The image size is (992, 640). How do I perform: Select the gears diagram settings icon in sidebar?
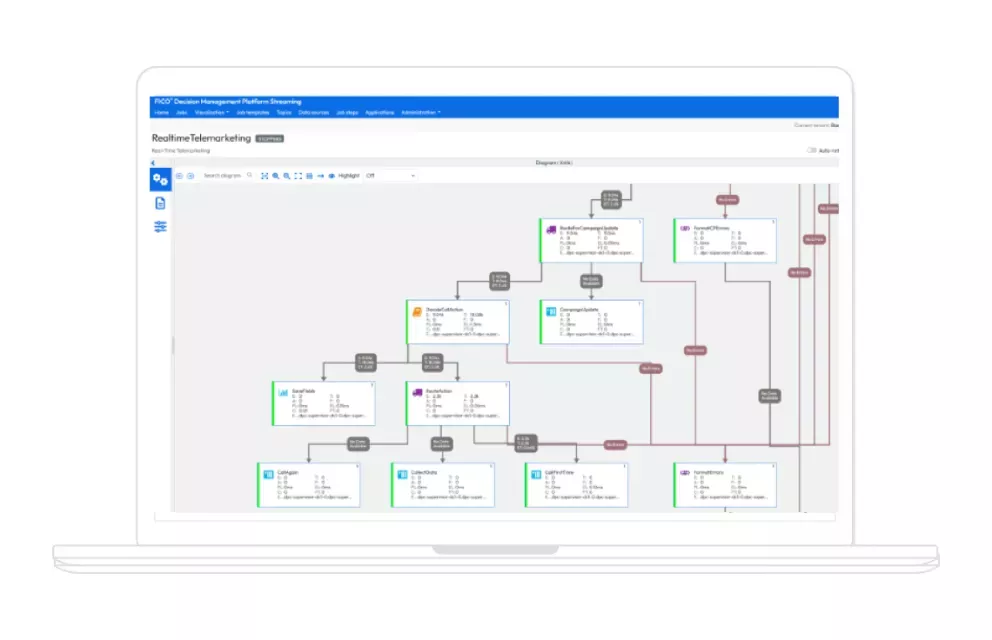pyautogui.click(x=160, y=177)
